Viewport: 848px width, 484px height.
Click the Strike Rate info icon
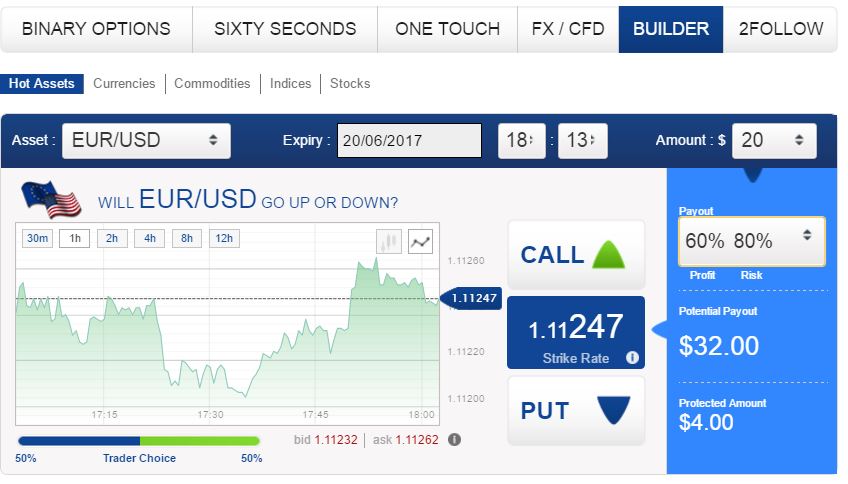coord(632,357)
